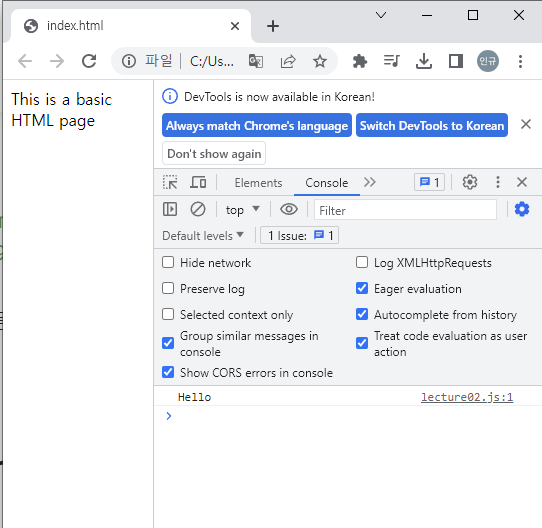Toggle the device toolbar
This screenshot has width=542, height=528.
pos(198,182)
